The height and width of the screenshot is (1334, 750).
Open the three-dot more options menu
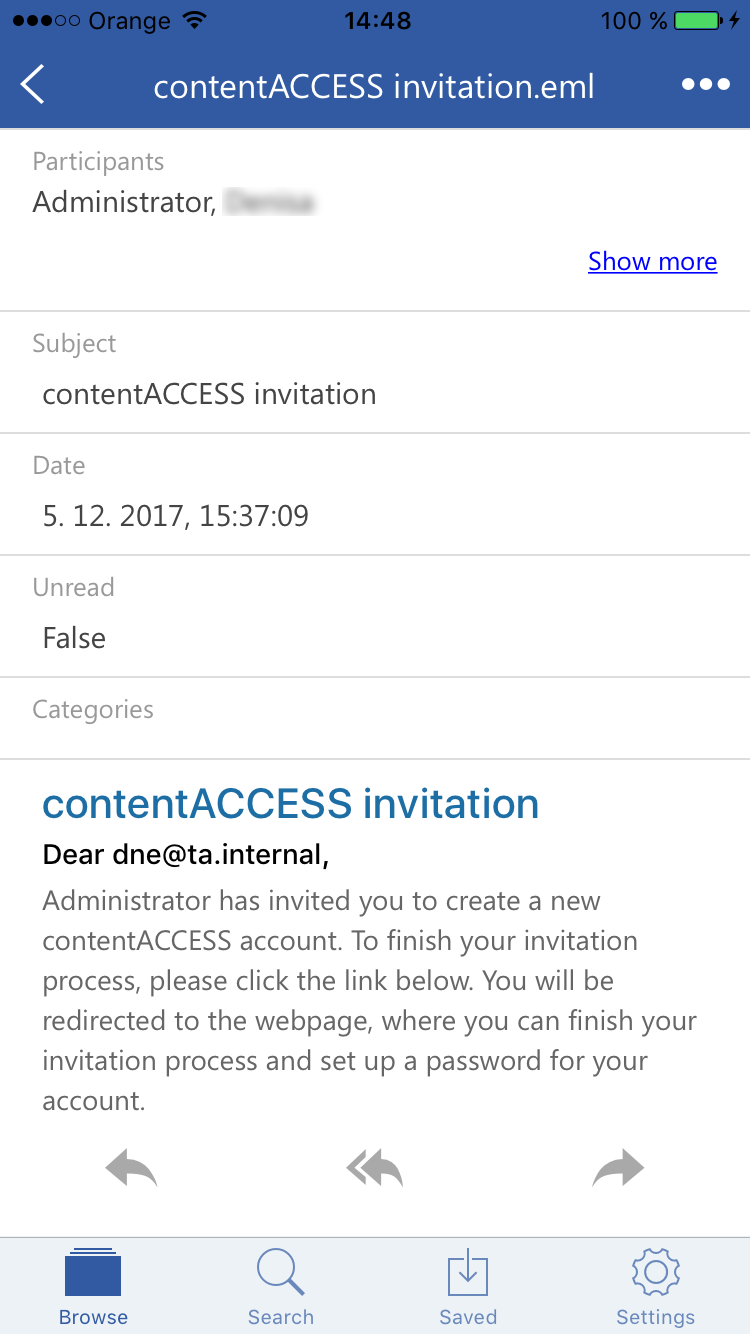(x=706, y=85)
